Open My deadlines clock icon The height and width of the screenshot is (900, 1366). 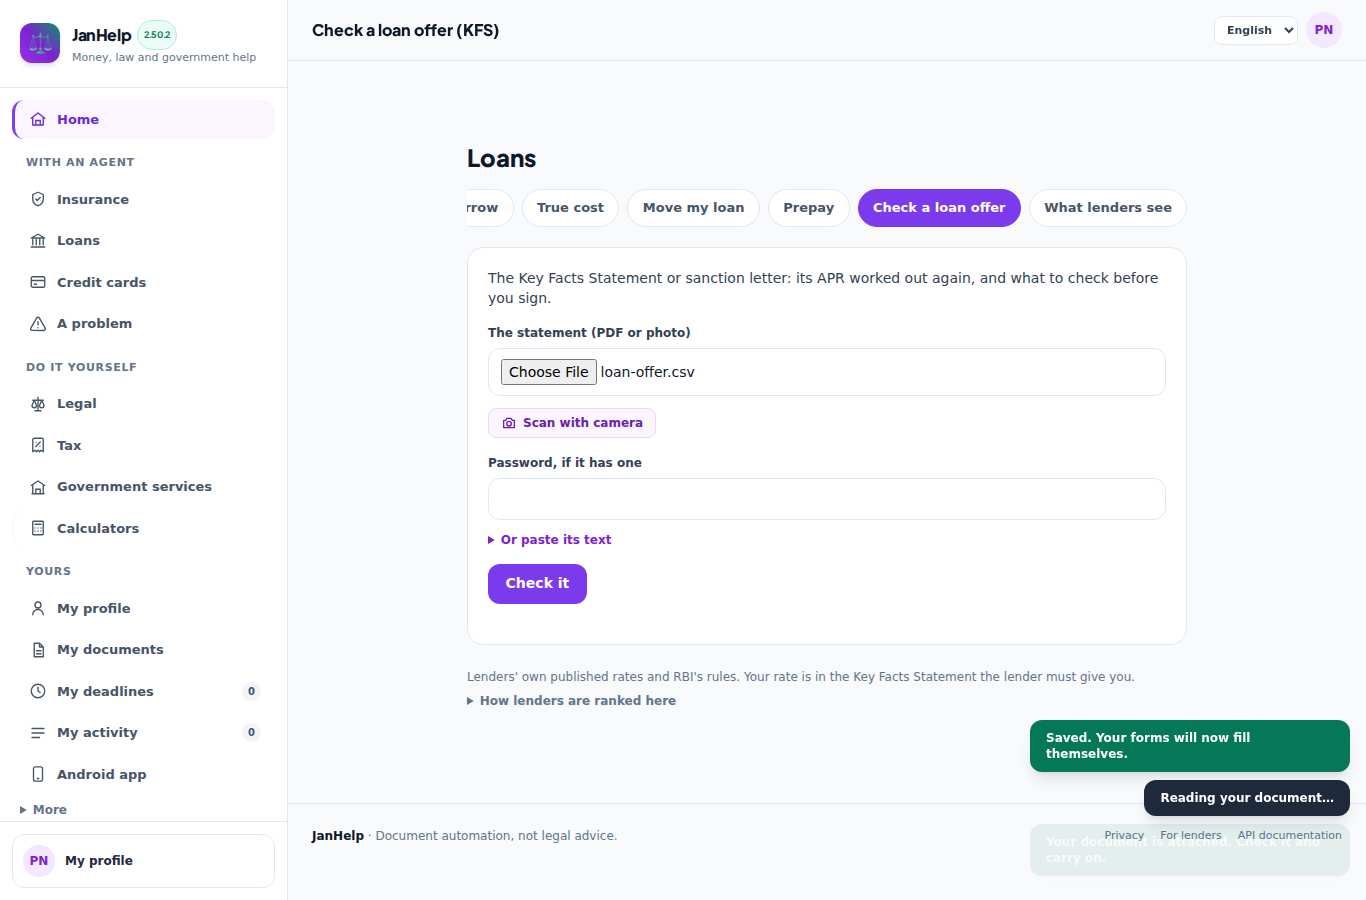coord(38,691)
